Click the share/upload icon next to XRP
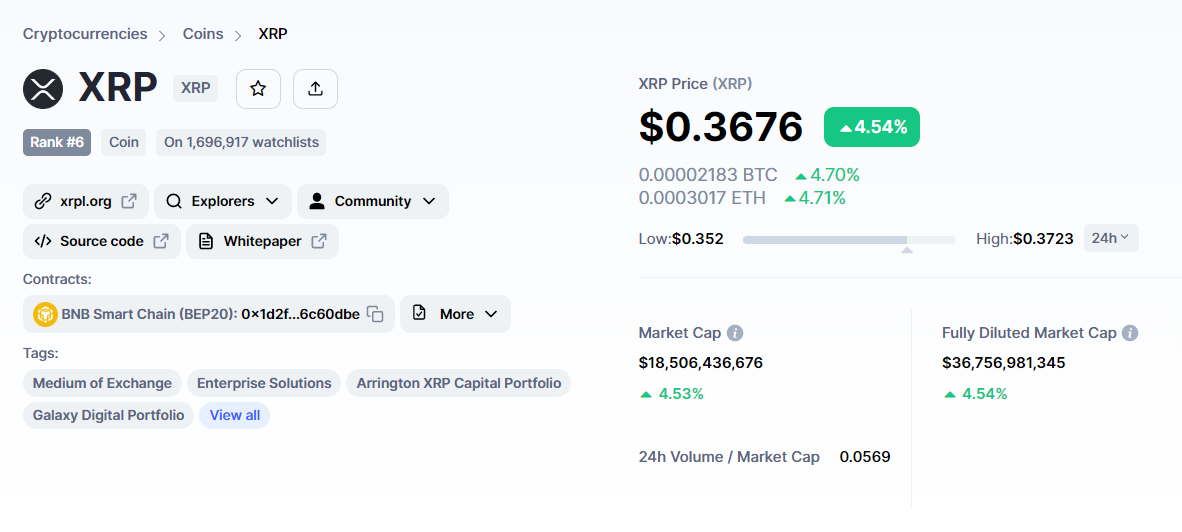Viewport: 1182px width, 532px height. pyautogui.click(x=315, y=89)
